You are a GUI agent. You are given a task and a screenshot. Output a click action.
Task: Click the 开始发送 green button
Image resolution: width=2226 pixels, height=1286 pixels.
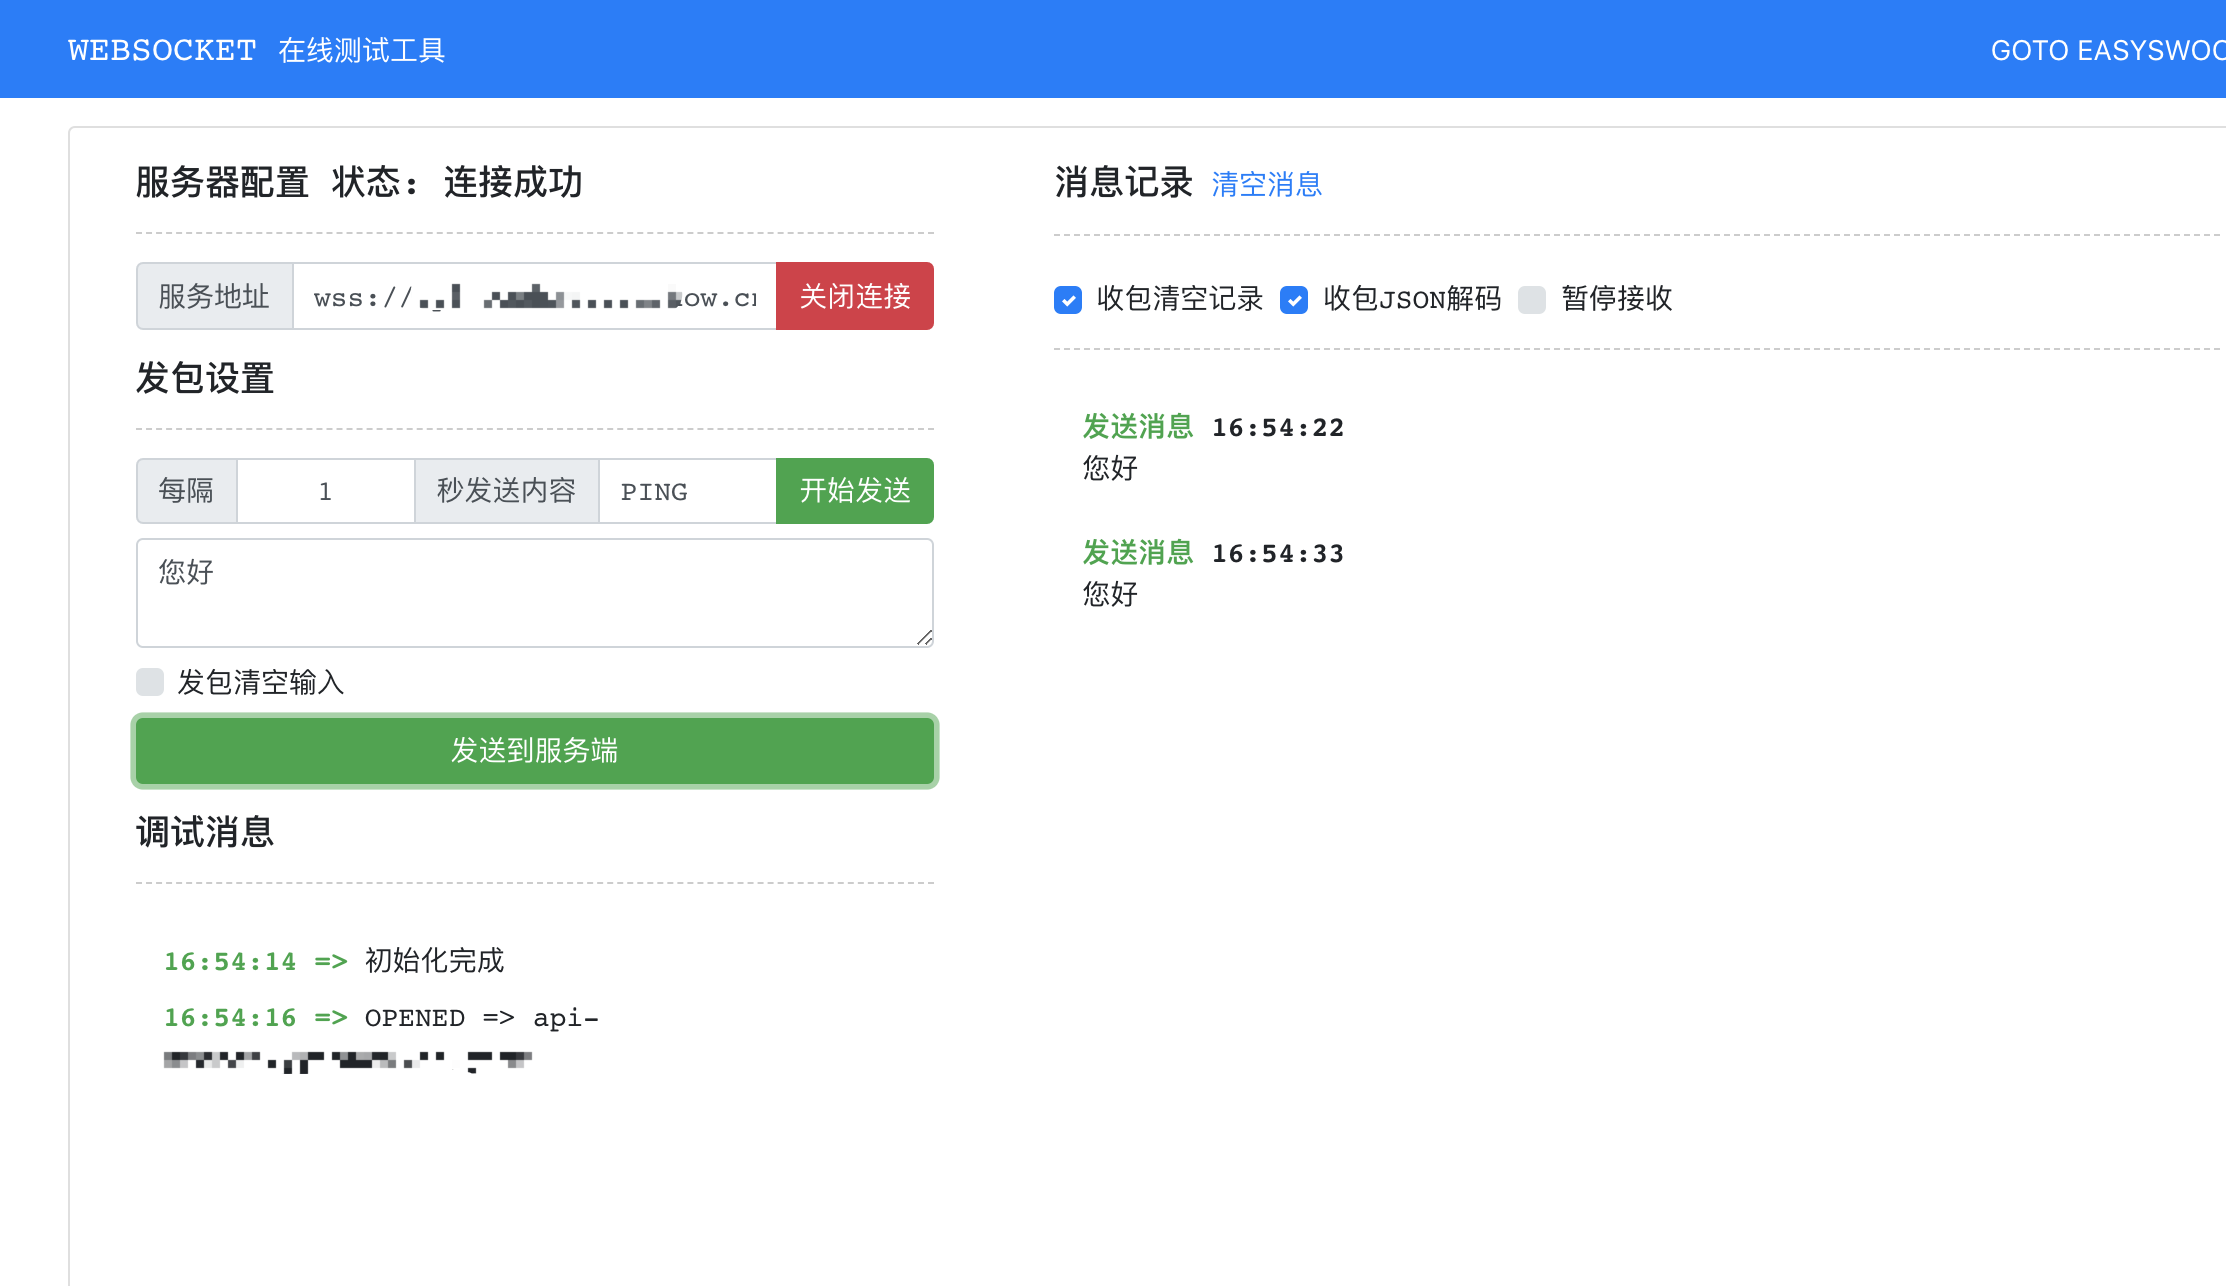point(855,491)
